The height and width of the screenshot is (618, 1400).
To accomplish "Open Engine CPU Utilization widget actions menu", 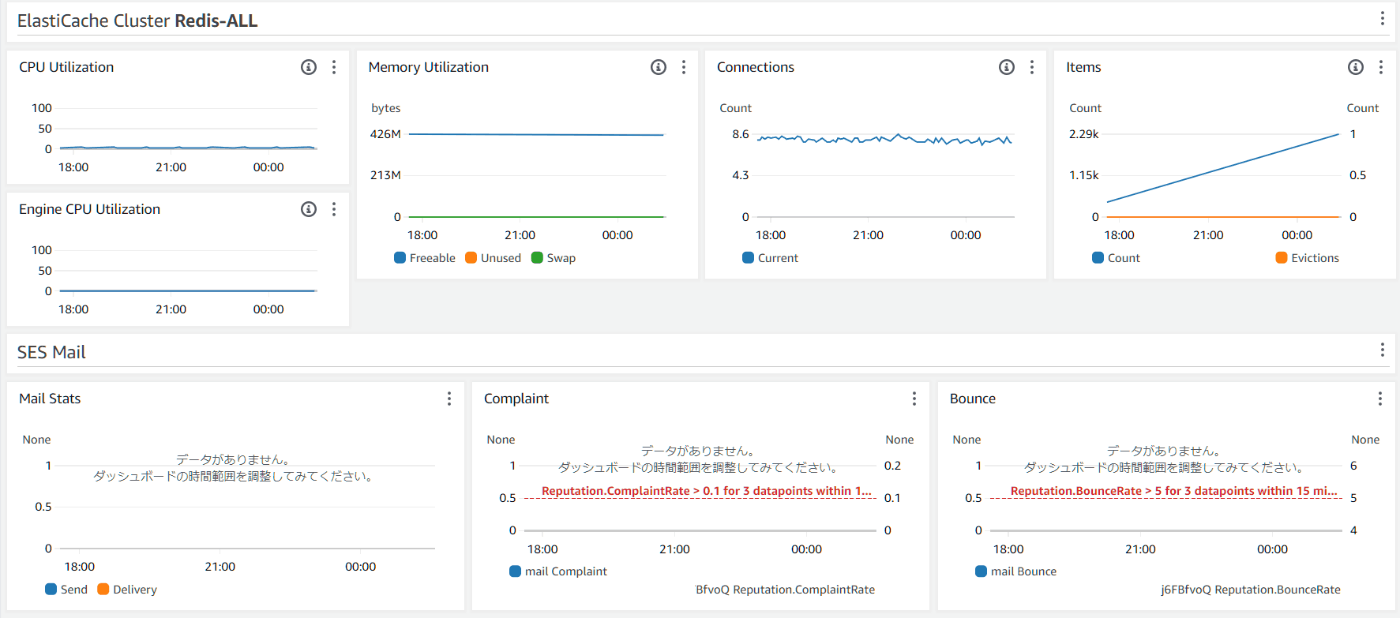I will point(334,209).
